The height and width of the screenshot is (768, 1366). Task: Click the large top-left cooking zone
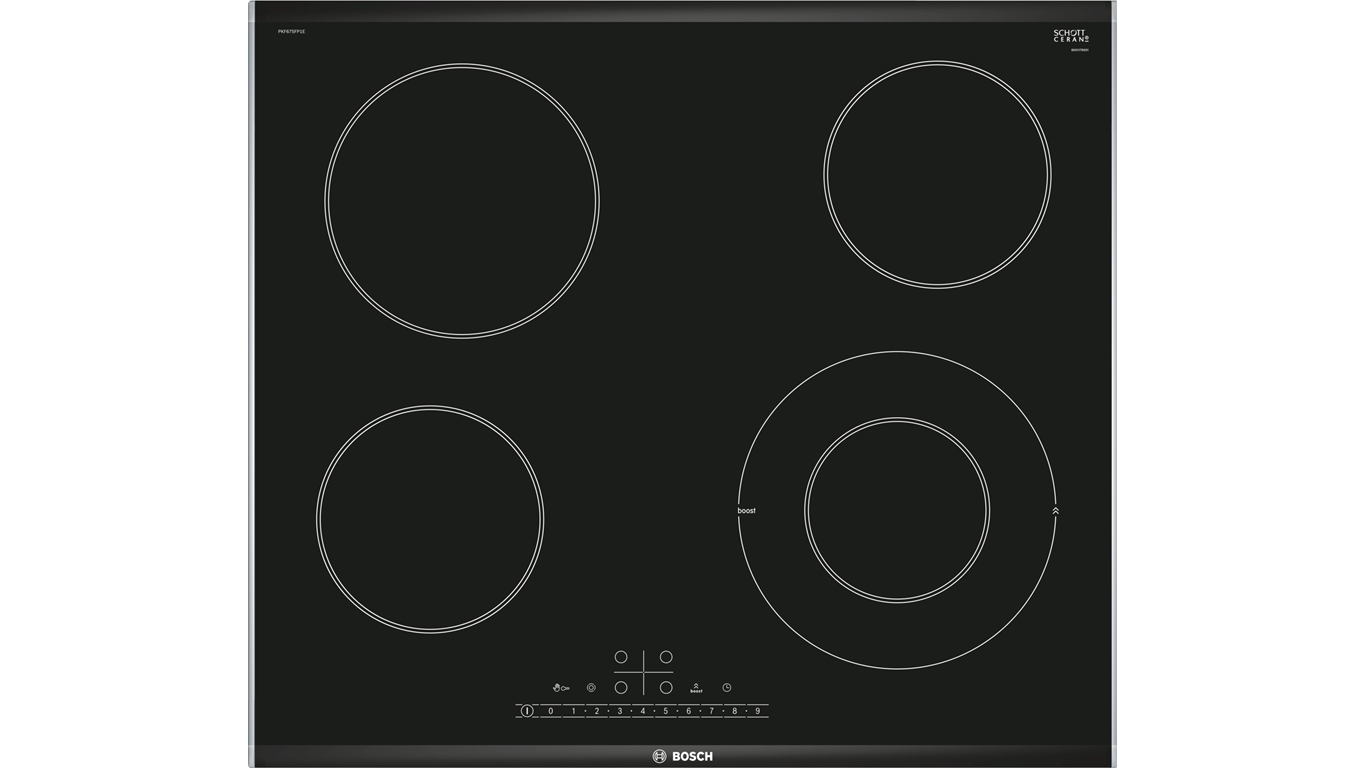click(x=462, y=200)
